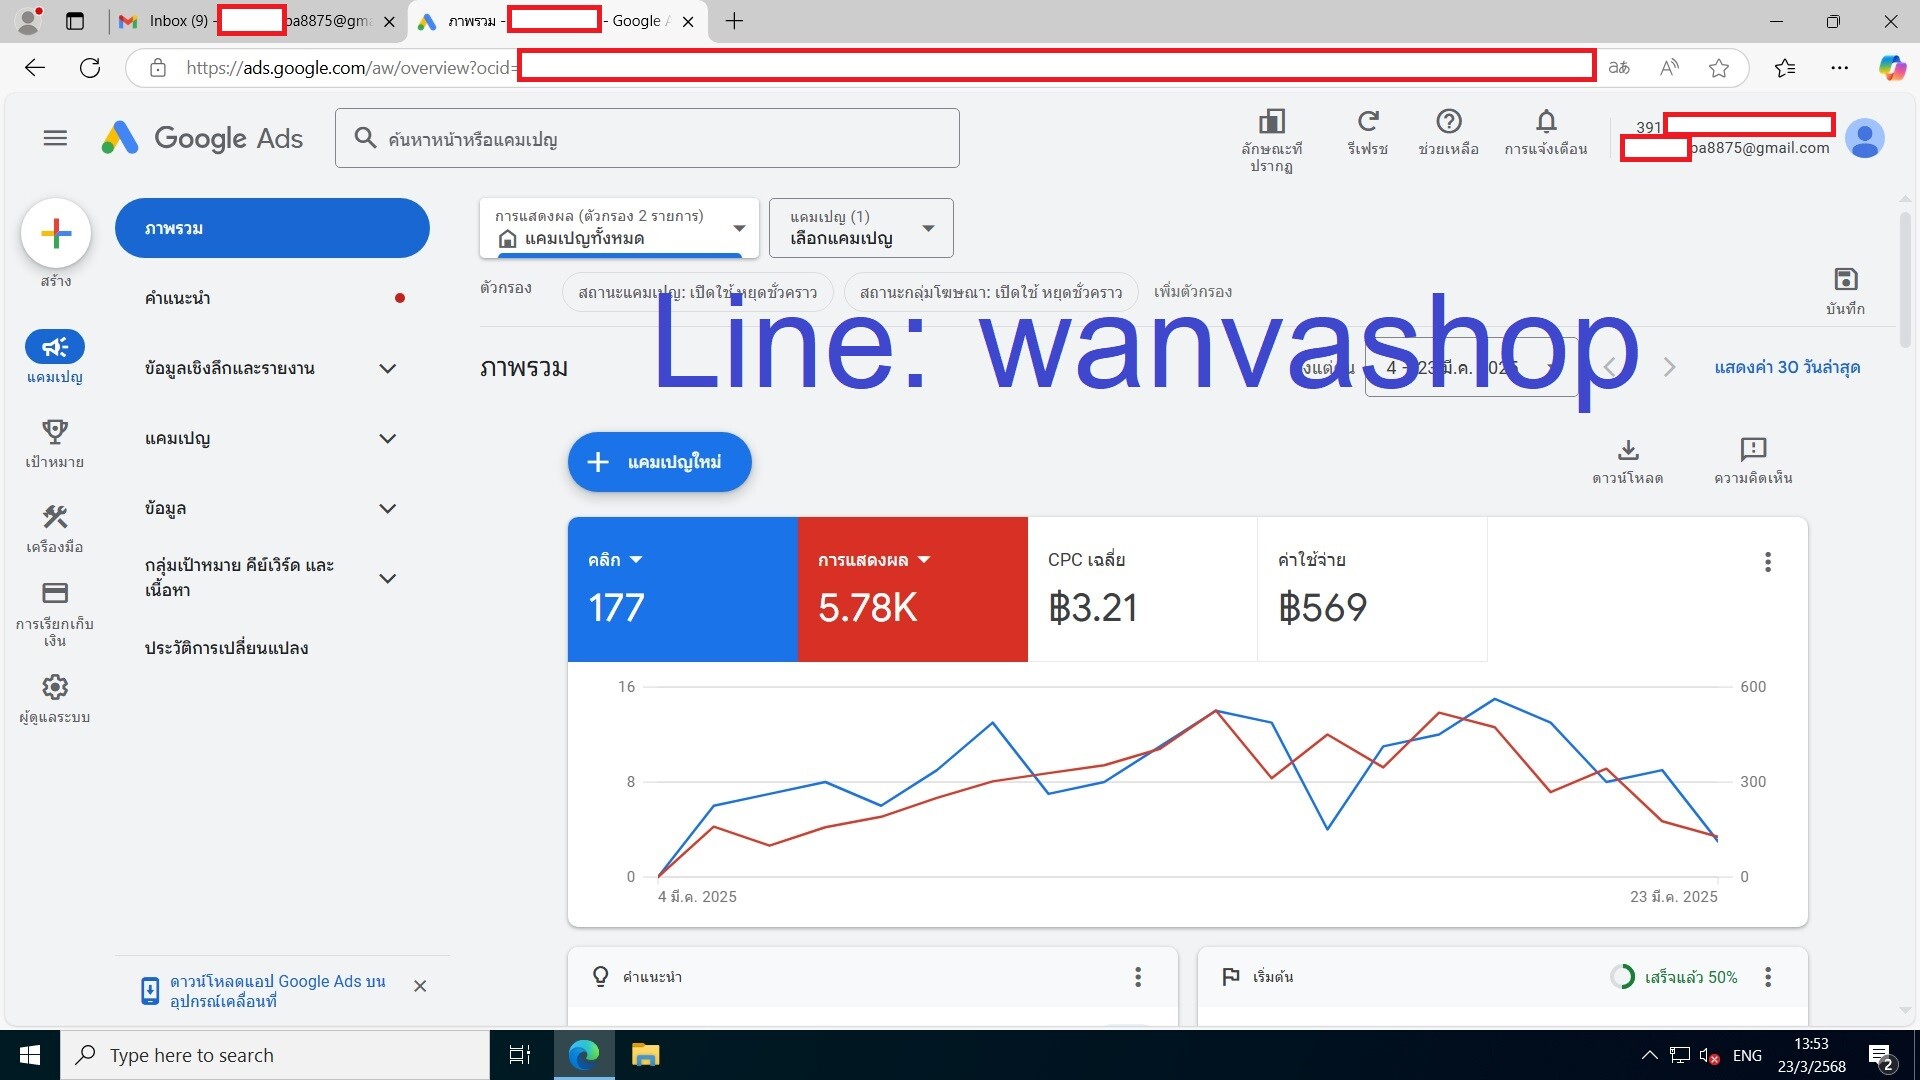
Task: Click the Create plus button
Action: click(x=56, y=233)
